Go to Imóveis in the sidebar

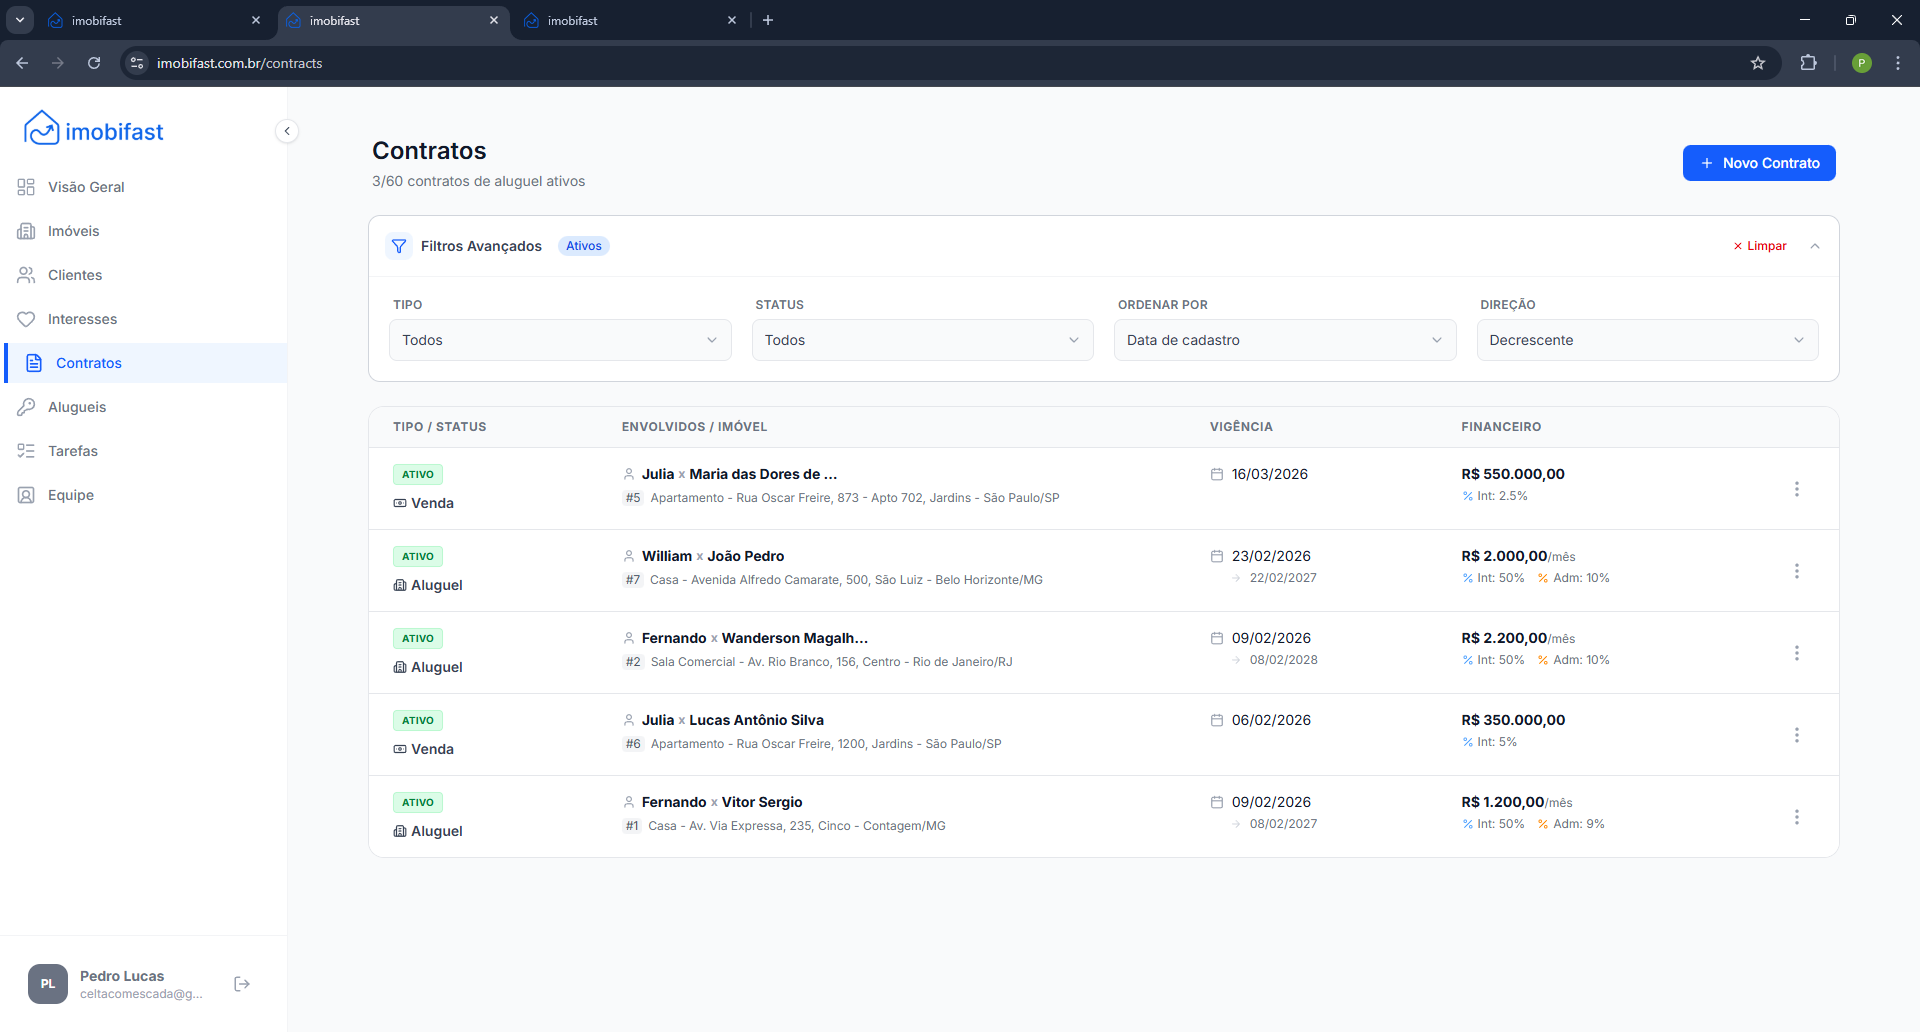(x=73, y=231)
